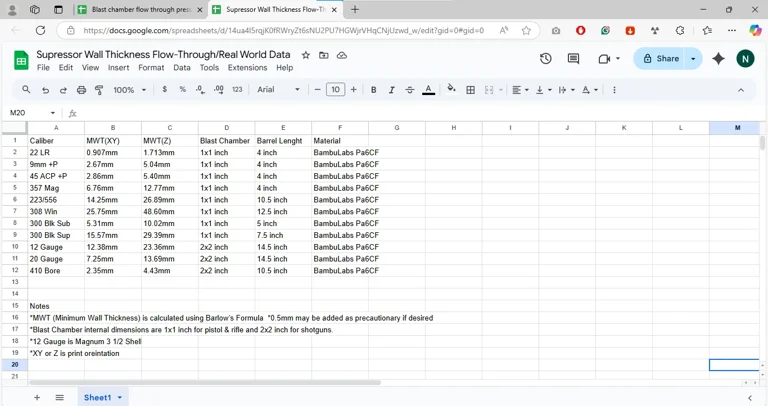The image size is (768, 406).
Task: Select the Paint format tool
Action: click(x=99, y=90)
